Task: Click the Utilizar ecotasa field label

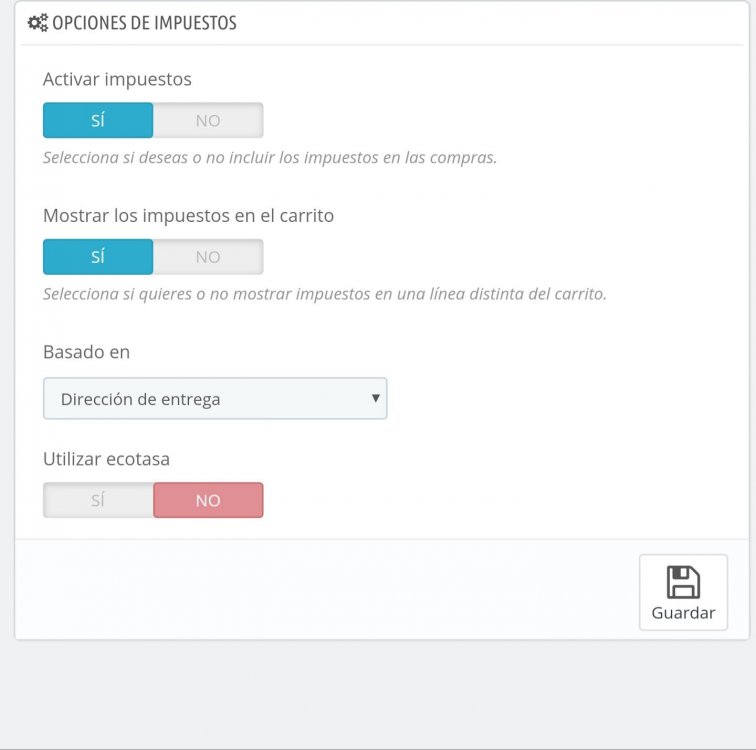Action: [x=106, y=460]
